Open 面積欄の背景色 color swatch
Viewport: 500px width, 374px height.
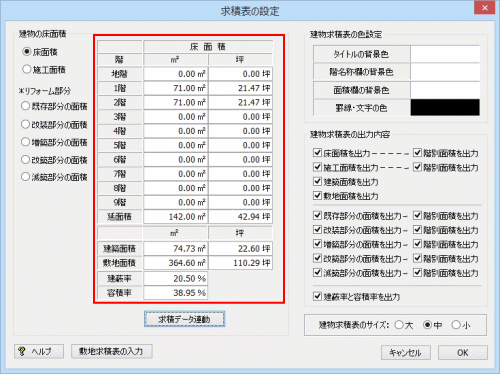(445, 90)
